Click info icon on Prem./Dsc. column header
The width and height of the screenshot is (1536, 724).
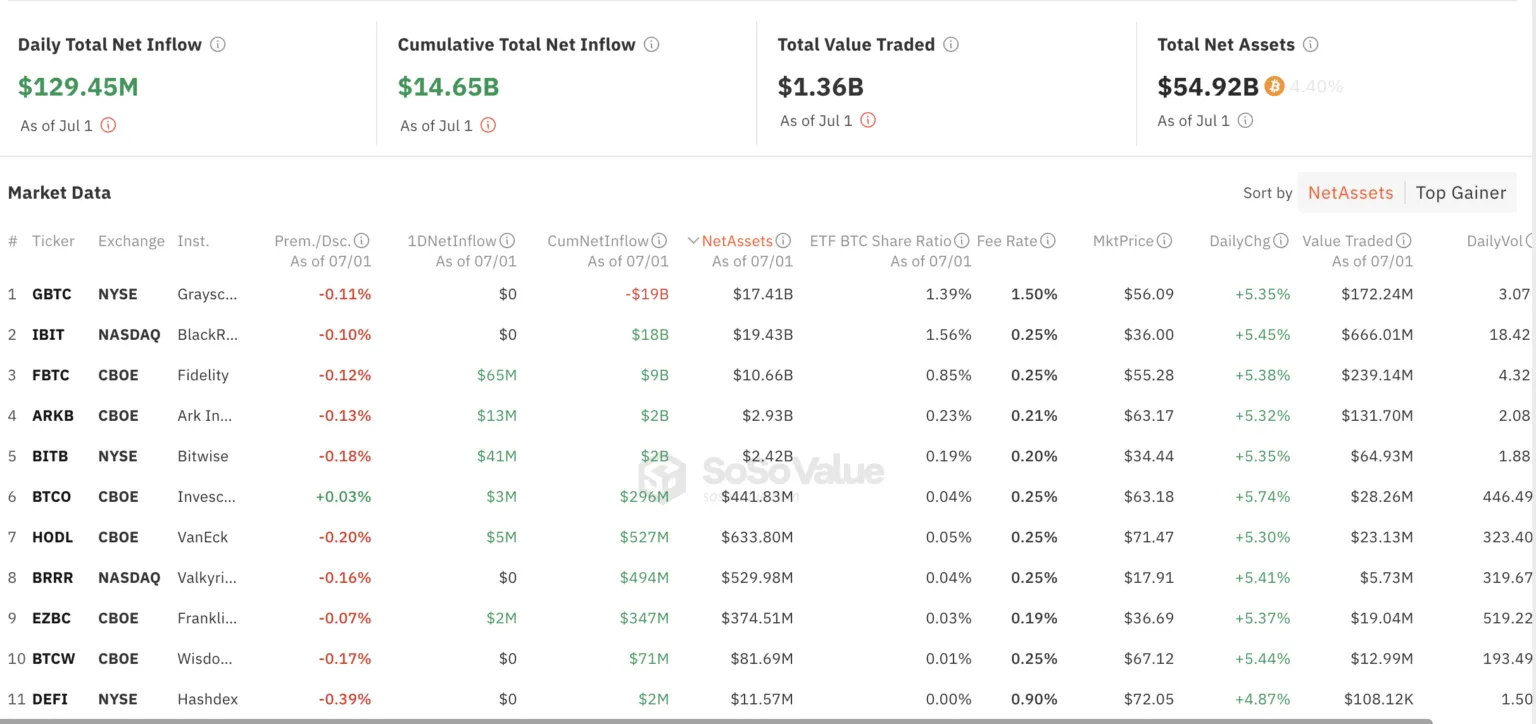362,241
